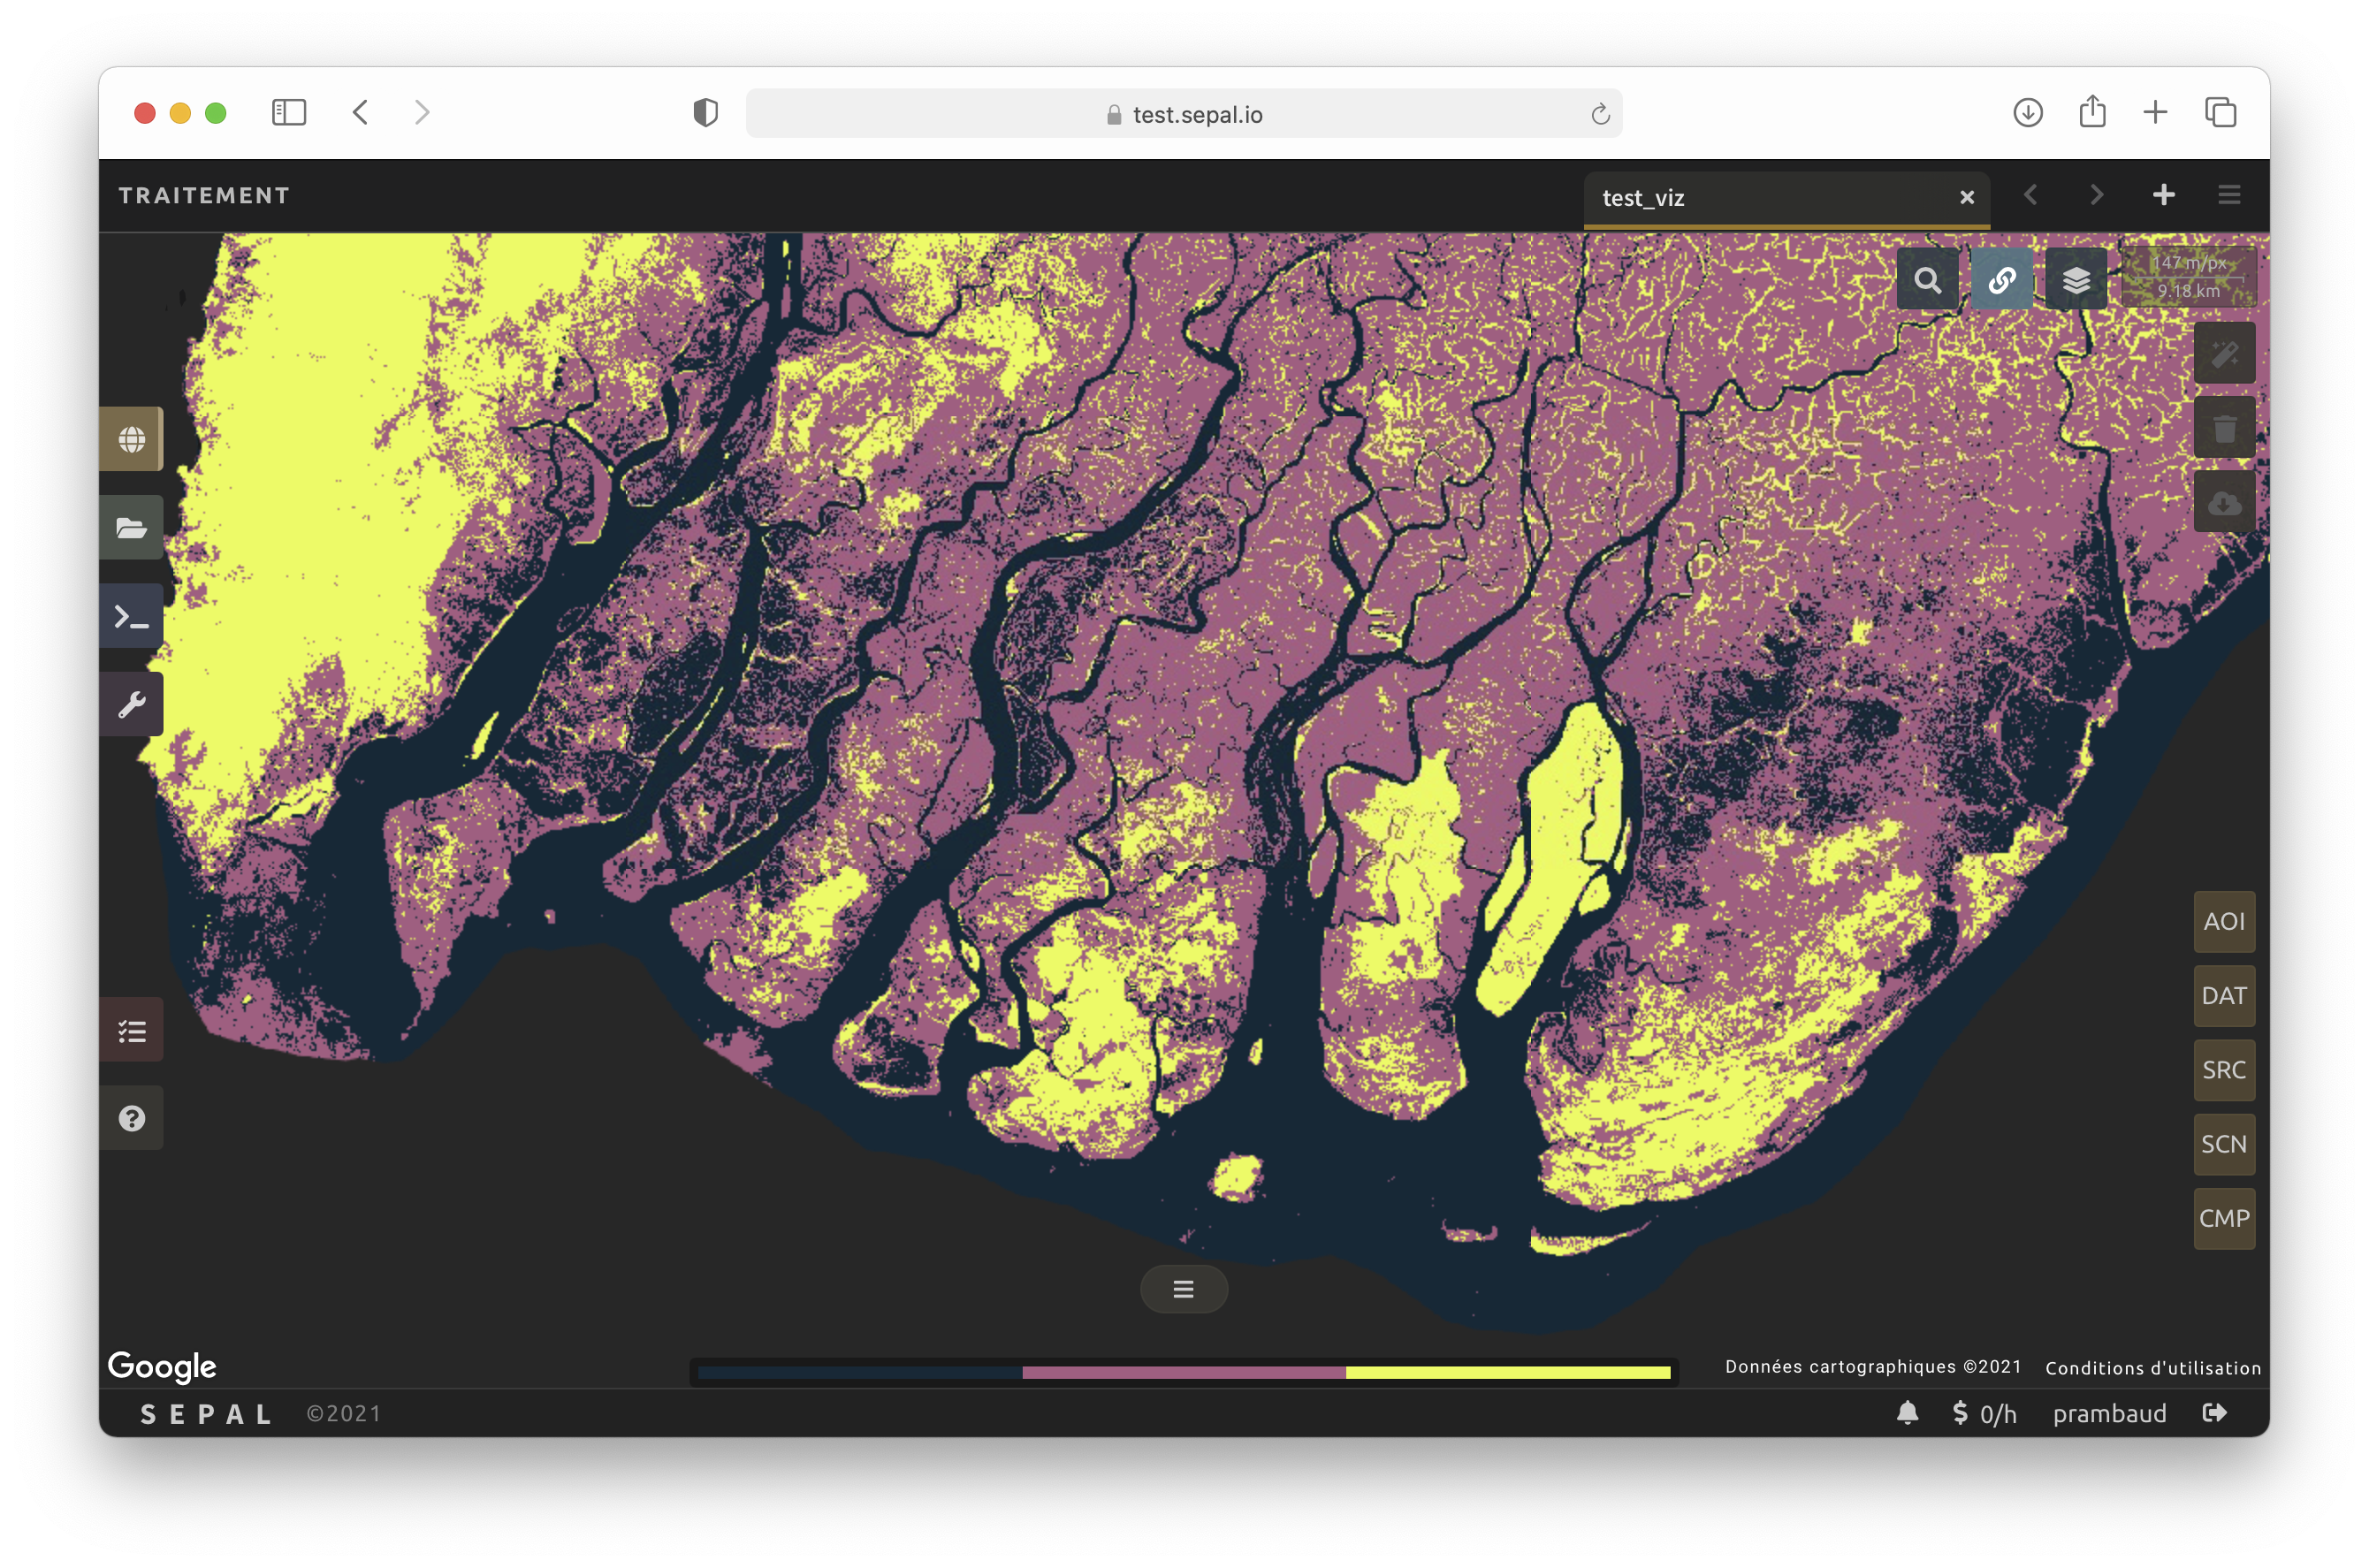The width and height of the screenshot is (2369, 1568).
Task: Open the help question mark
Action: [x=131, y=1118]
